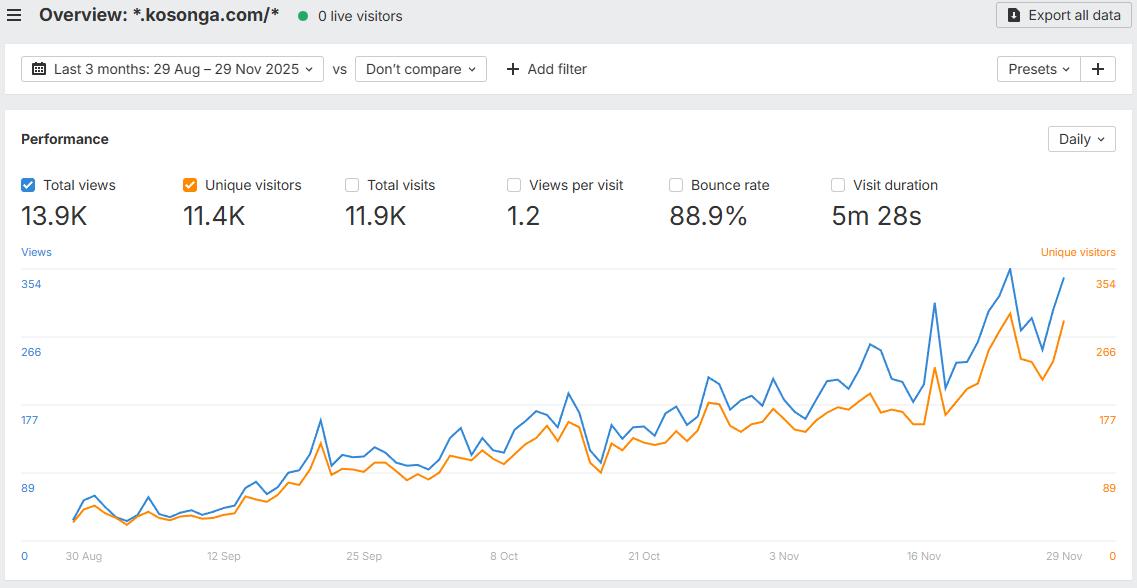Viewport: 1137px width, 588px height.
Task: Click the download icon in Export all data
Action: tap(1014, 15)
